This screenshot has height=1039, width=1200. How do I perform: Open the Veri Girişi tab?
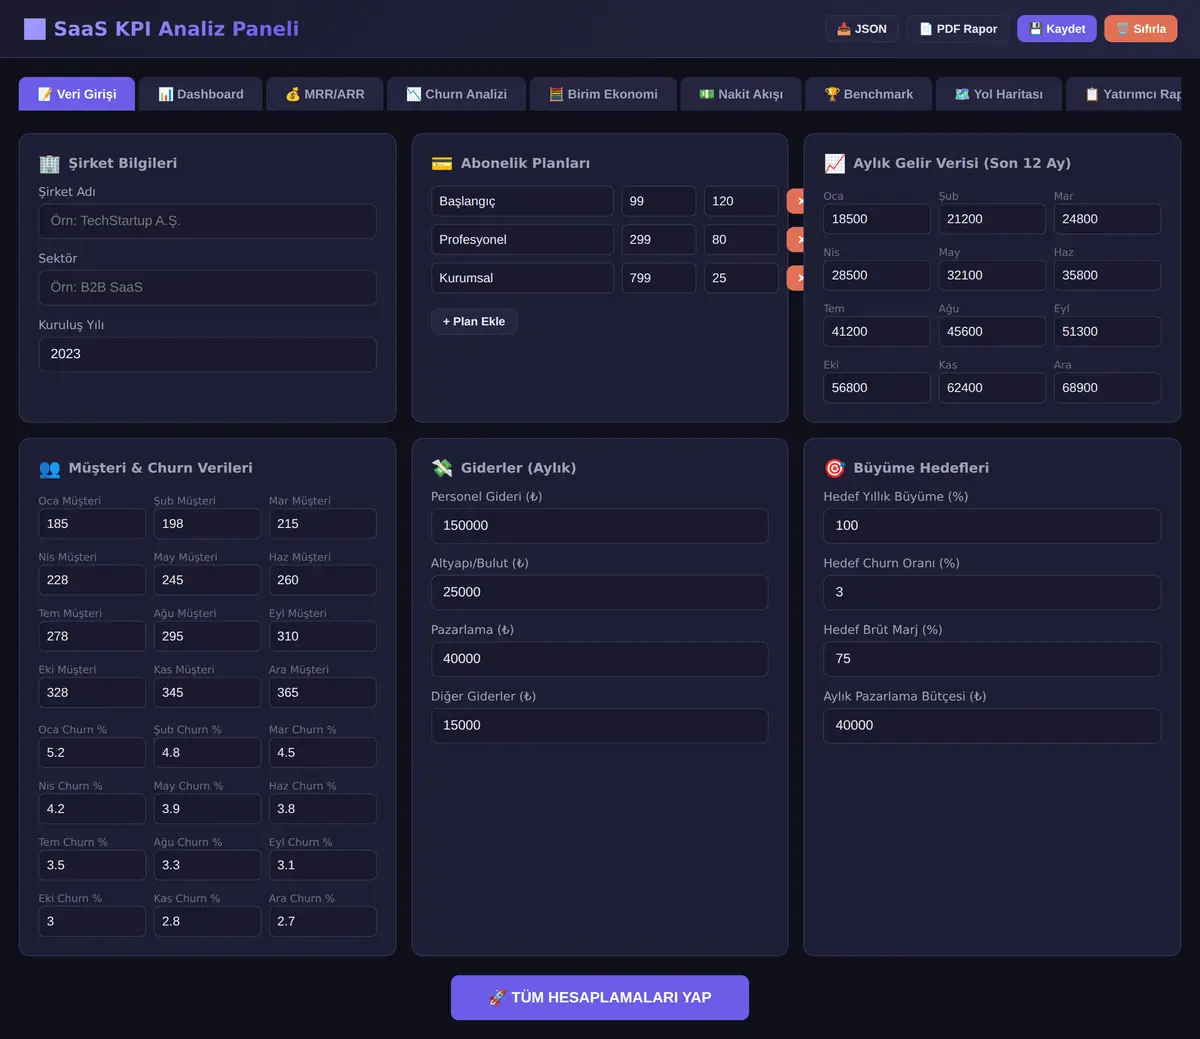pos(77,94)
